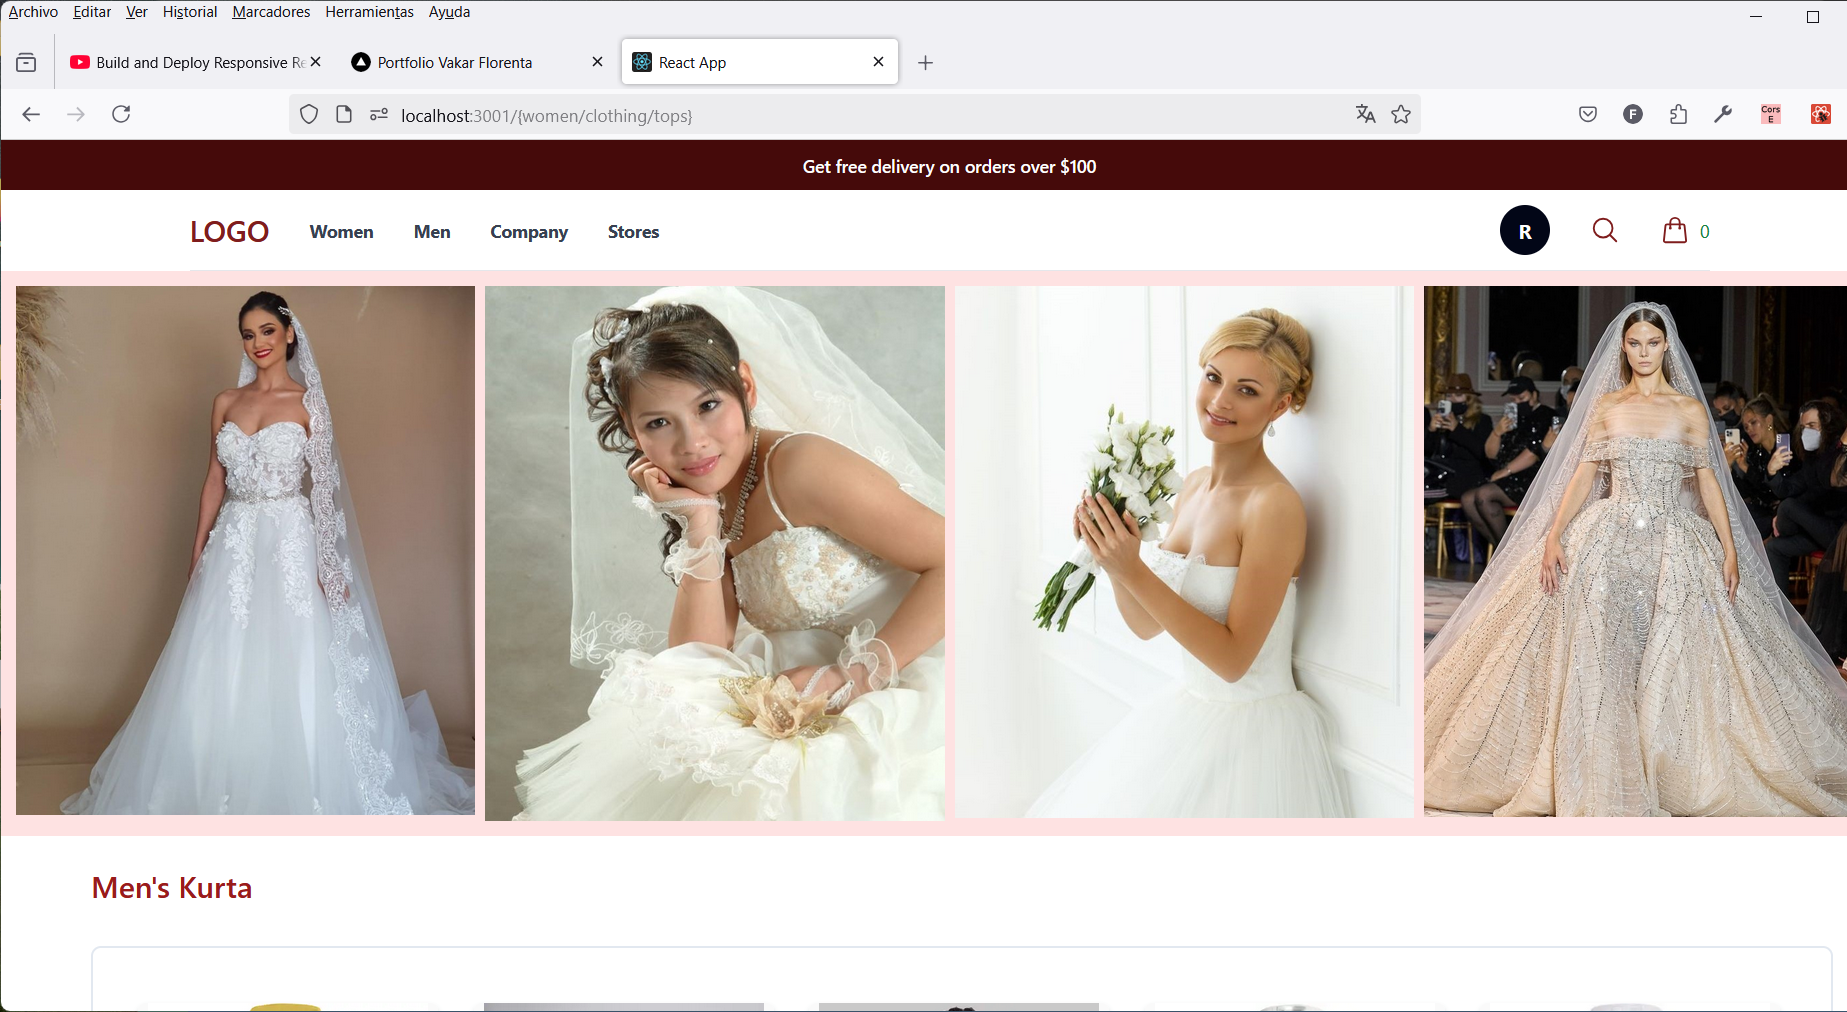Image resolution: width=1847 pixels, height=1012 pixels.
Task: Open the site search magnifier icon
Action: point(1605,231)
